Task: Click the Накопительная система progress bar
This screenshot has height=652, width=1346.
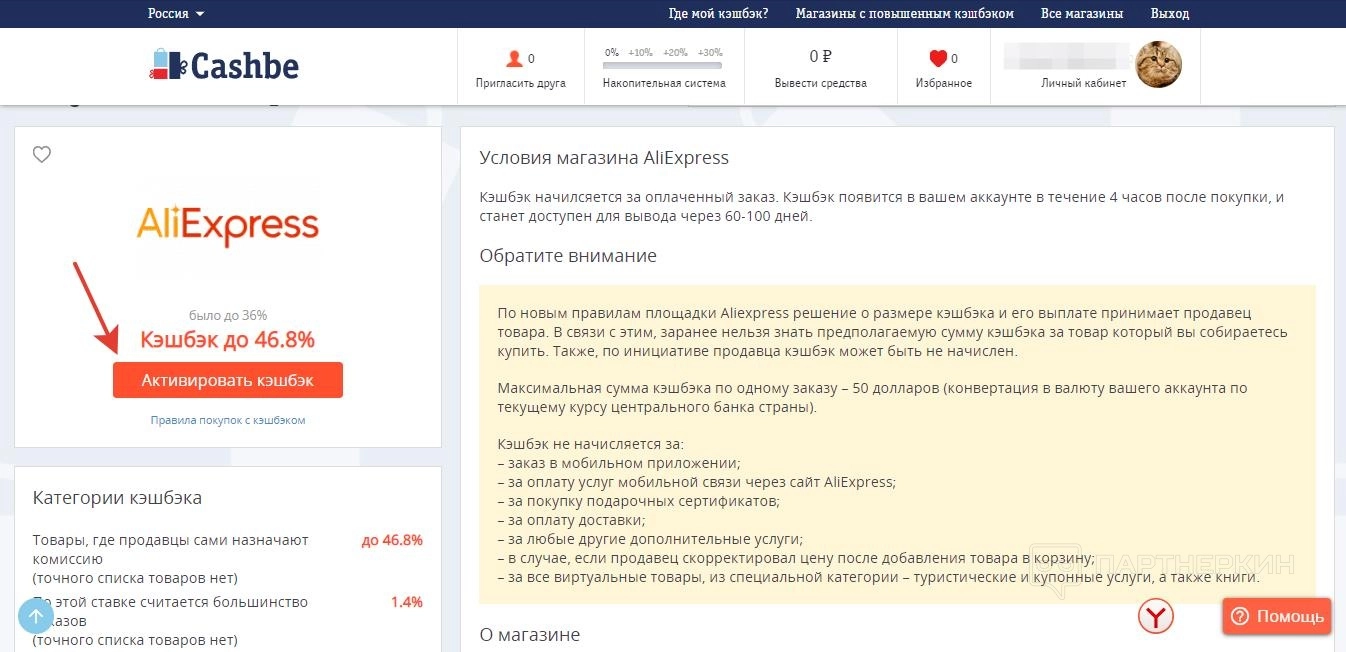Action: coord(663,66)
